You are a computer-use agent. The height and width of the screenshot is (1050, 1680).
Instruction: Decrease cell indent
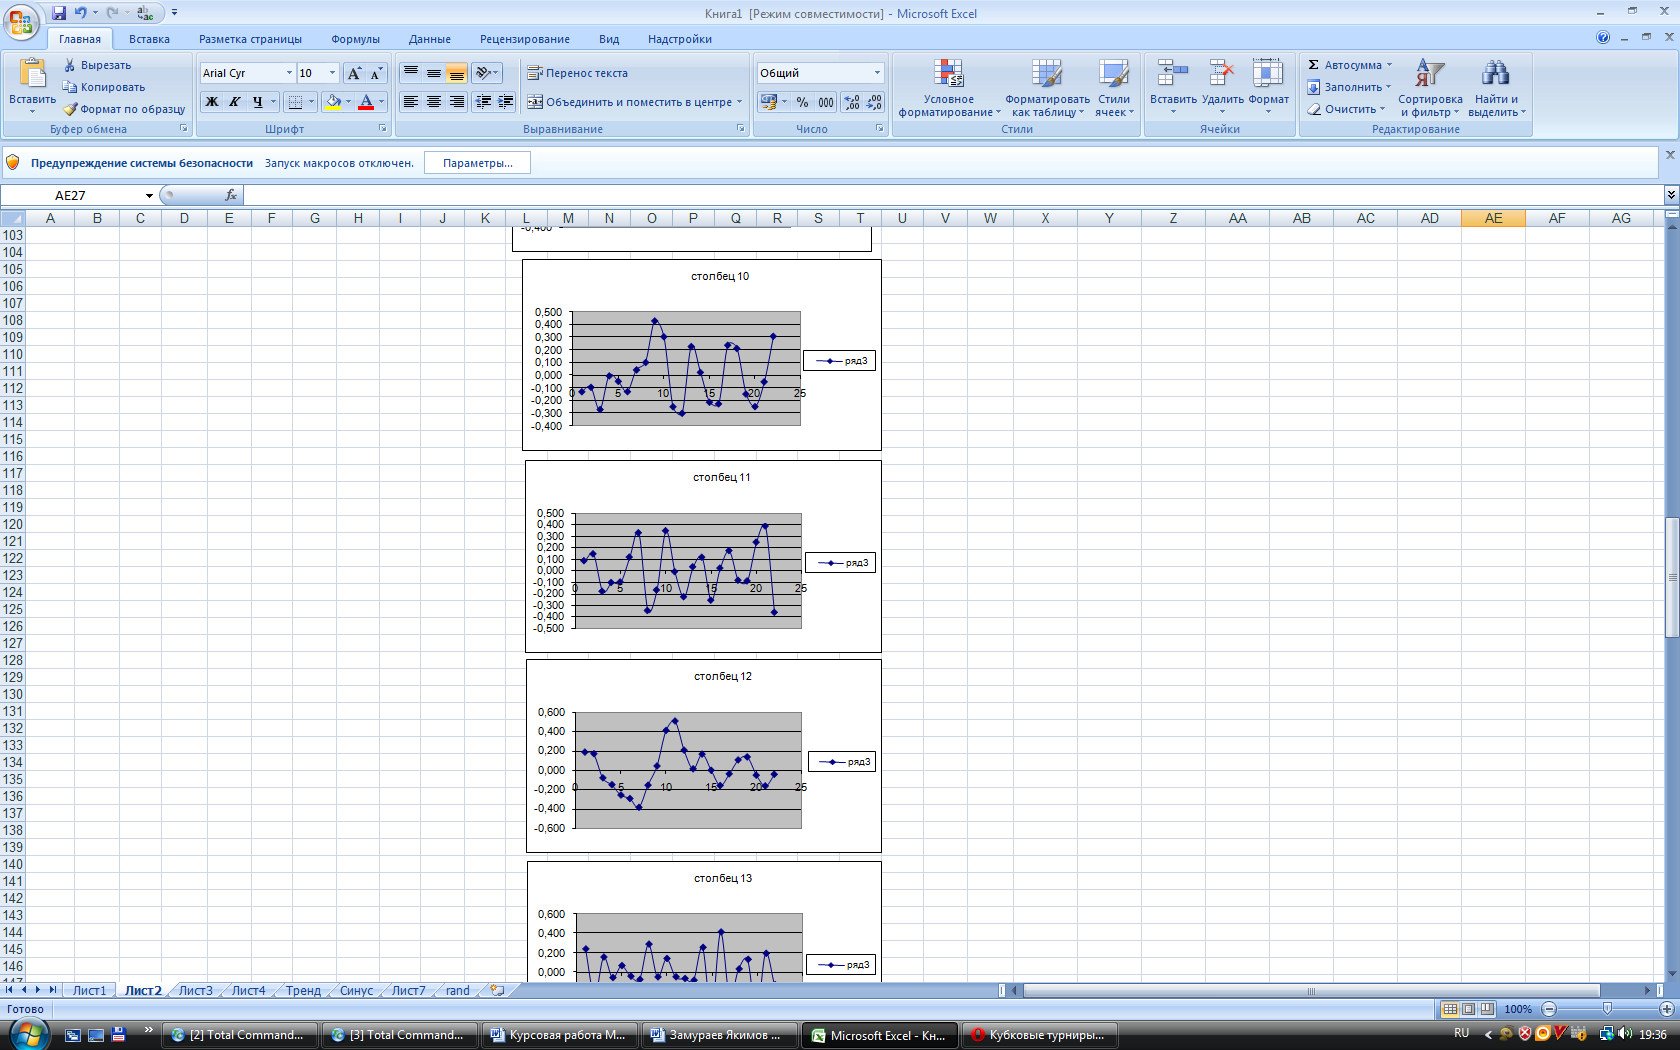tap(484, 102)
